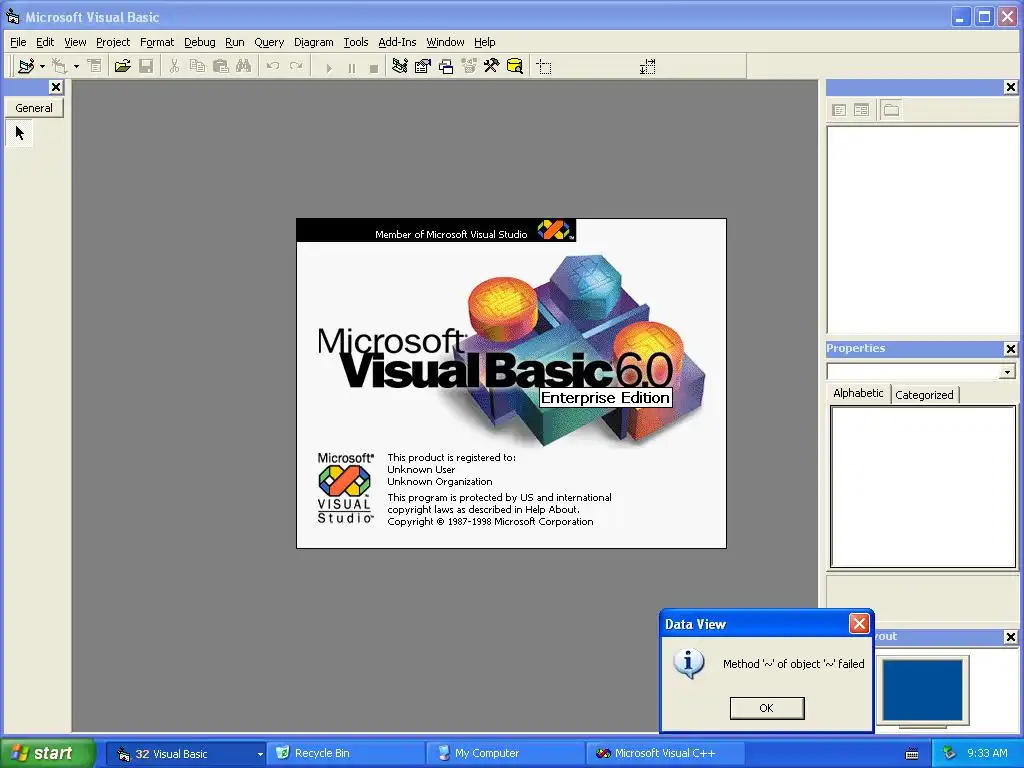Switch to My Computer in taskbar

[505, 754]
